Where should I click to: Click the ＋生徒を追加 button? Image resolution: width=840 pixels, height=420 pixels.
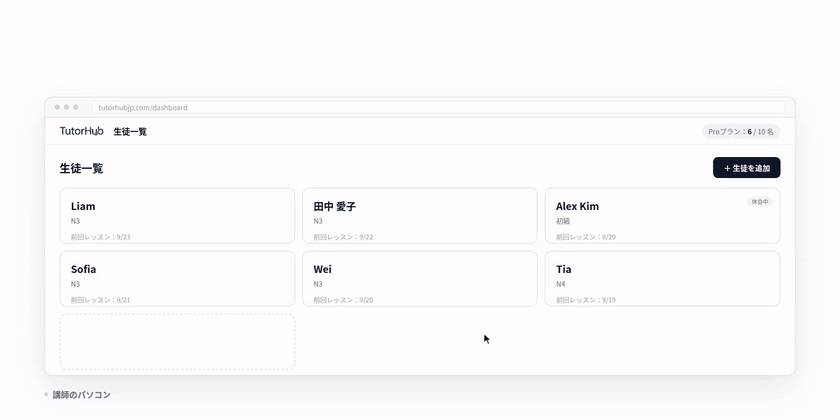click(x=746, y=168)
